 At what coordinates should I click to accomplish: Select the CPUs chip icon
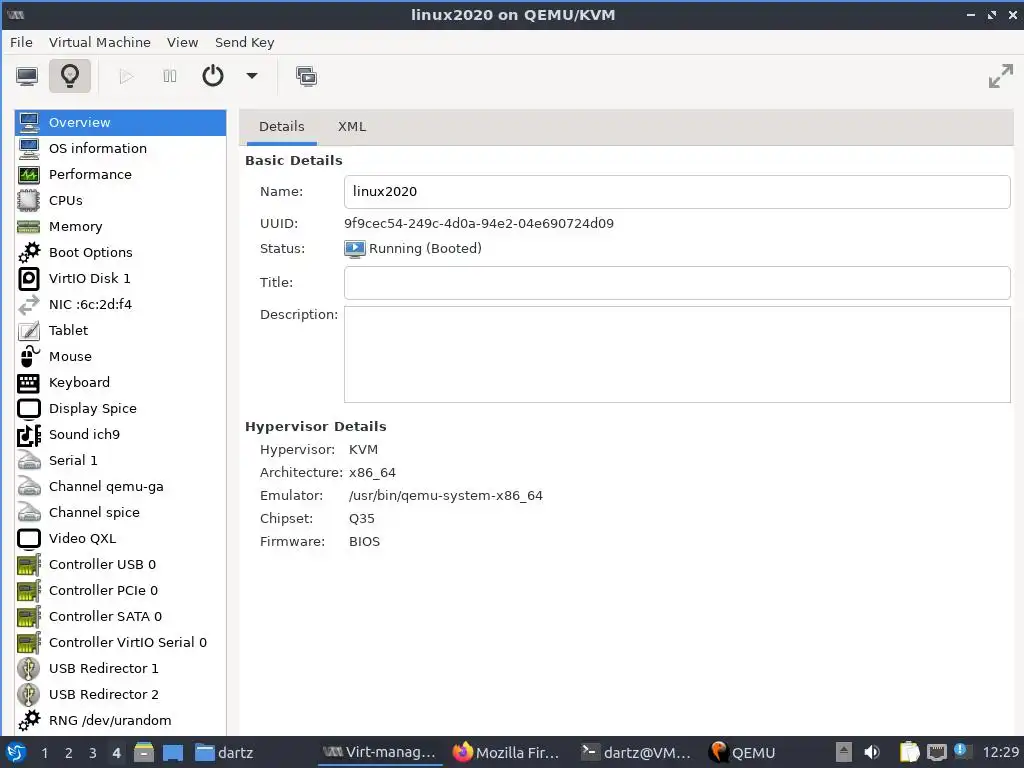point(29,200)
